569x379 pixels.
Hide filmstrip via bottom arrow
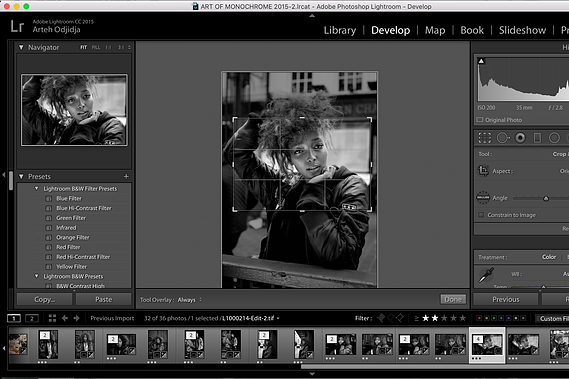point(312,374)
